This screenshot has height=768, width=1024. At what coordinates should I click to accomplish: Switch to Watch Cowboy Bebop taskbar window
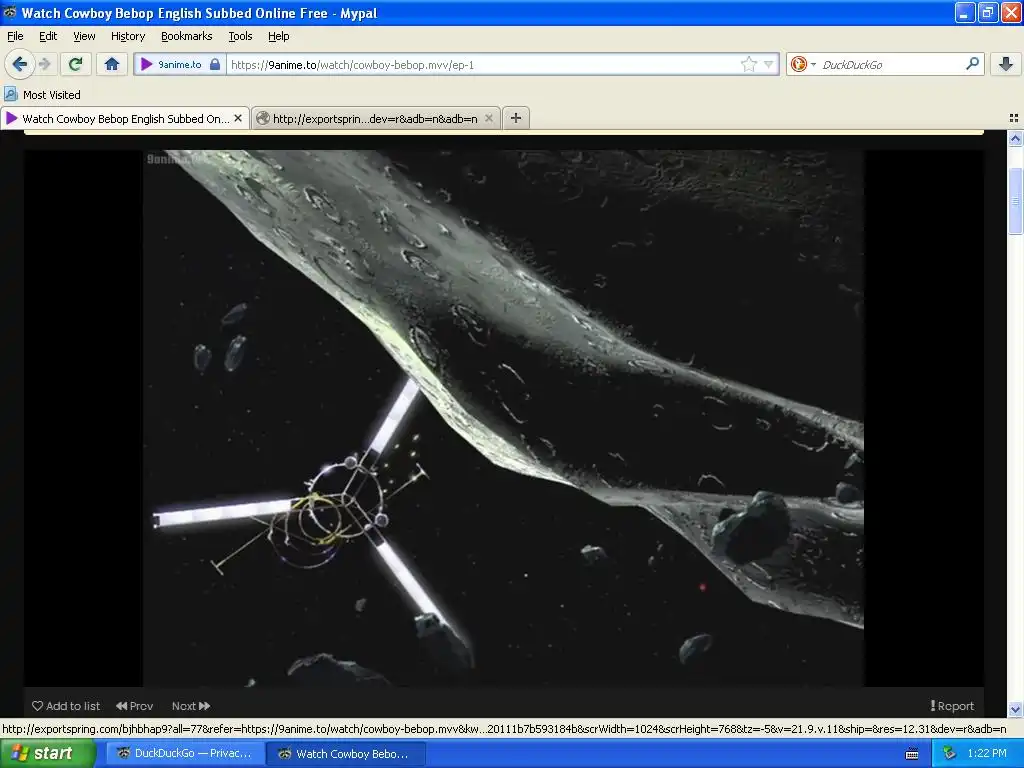click(x=347, y=754)
